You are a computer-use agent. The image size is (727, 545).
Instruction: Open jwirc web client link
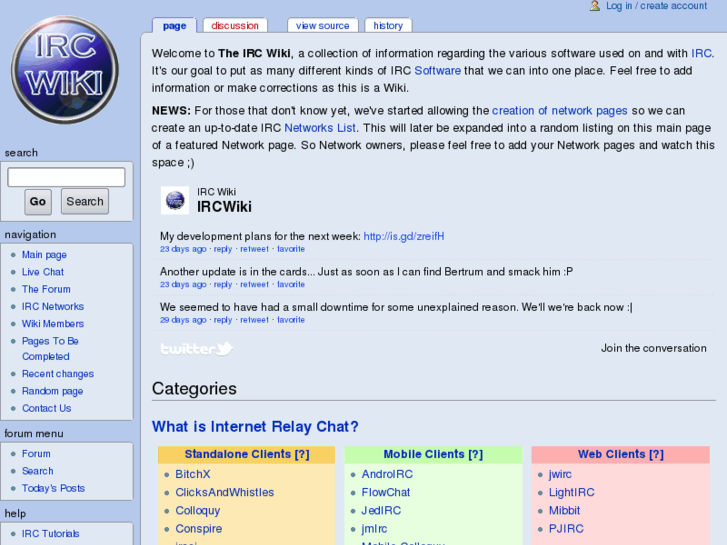click(560, 474)
